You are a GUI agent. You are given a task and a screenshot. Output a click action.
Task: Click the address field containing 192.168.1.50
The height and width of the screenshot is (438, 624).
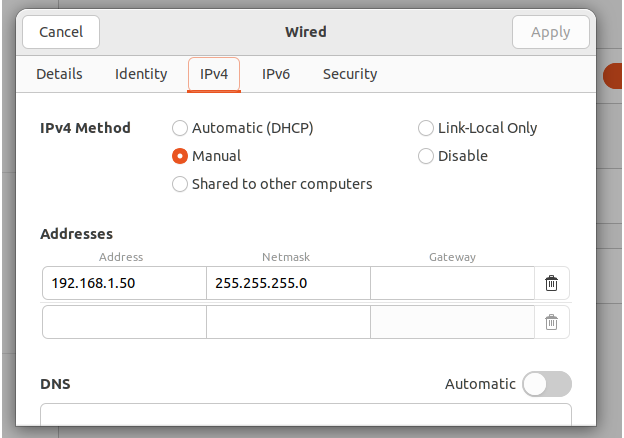pos(124,283)
